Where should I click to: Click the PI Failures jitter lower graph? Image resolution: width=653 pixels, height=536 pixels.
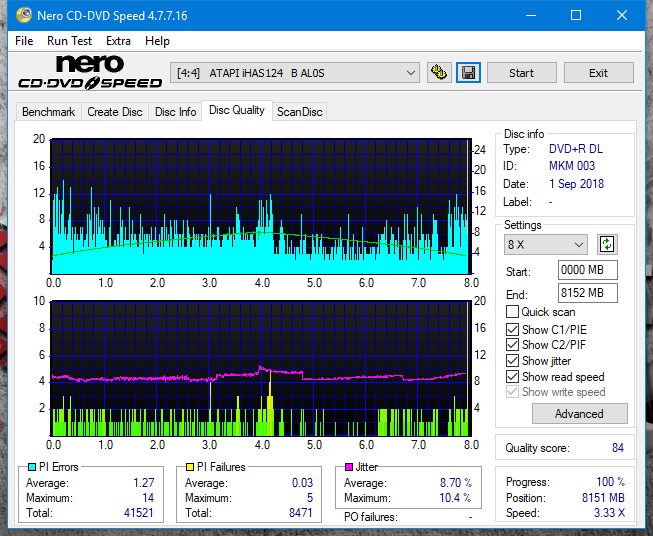tap(261, 368)
